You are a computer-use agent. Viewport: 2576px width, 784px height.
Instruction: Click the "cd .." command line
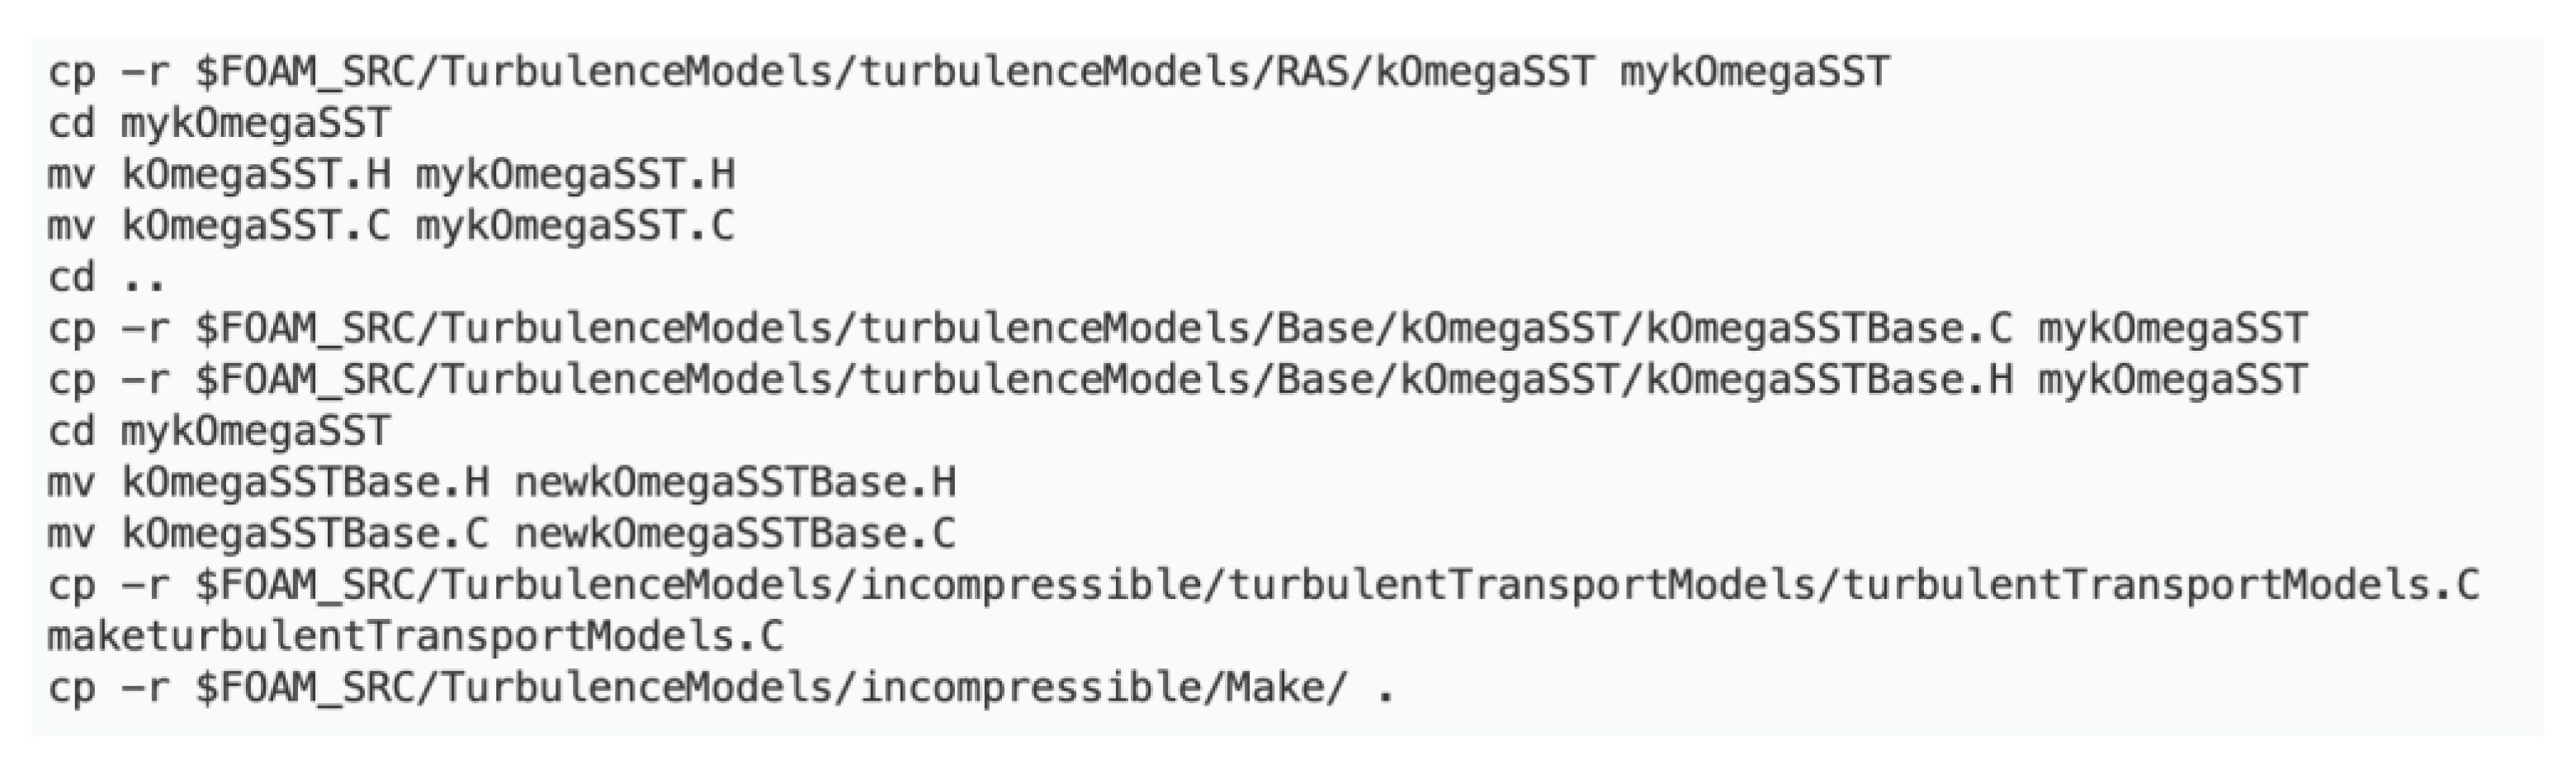tap(106, 277)
